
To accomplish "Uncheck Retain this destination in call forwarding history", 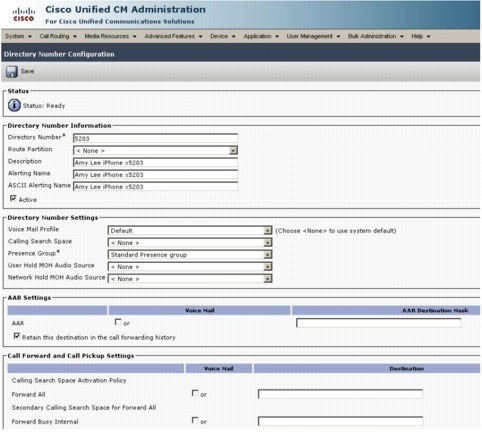I will (17, 336).
